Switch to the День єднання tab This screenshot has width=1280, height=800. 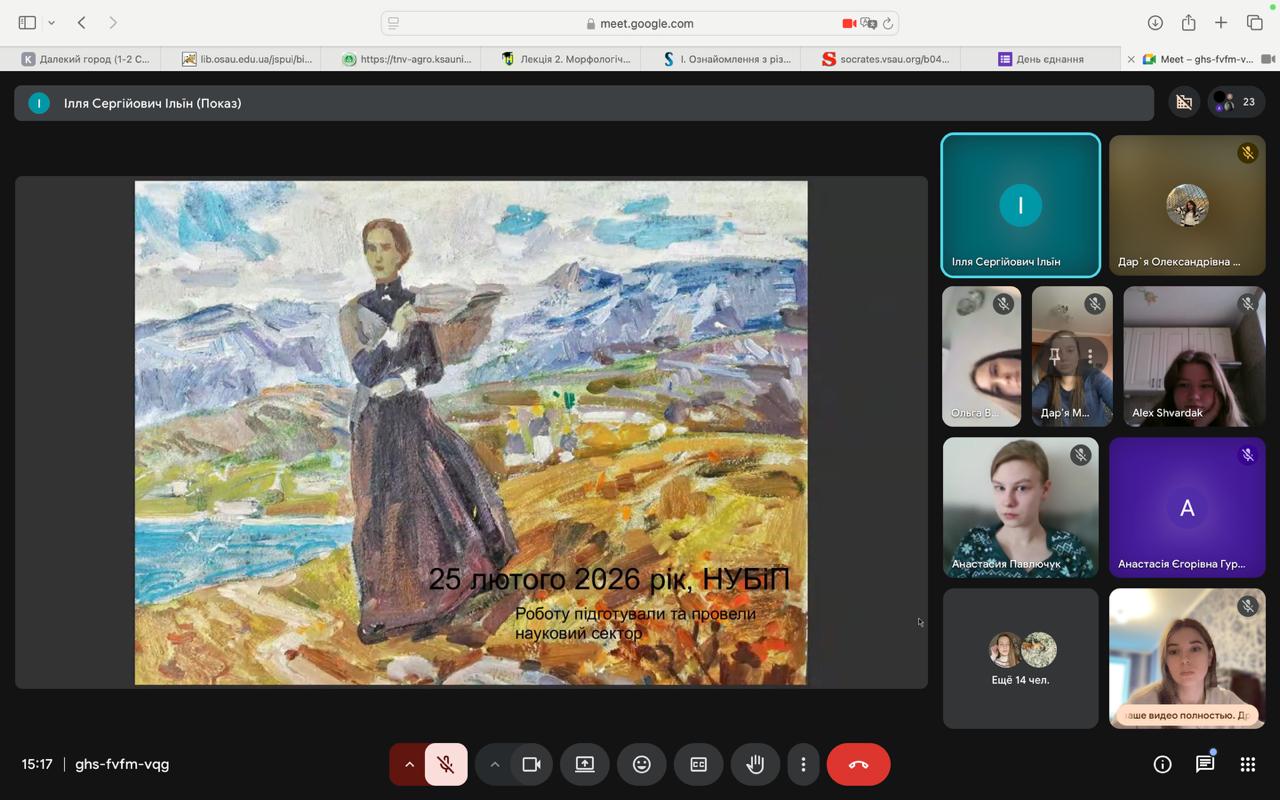tap(1040, 59)
